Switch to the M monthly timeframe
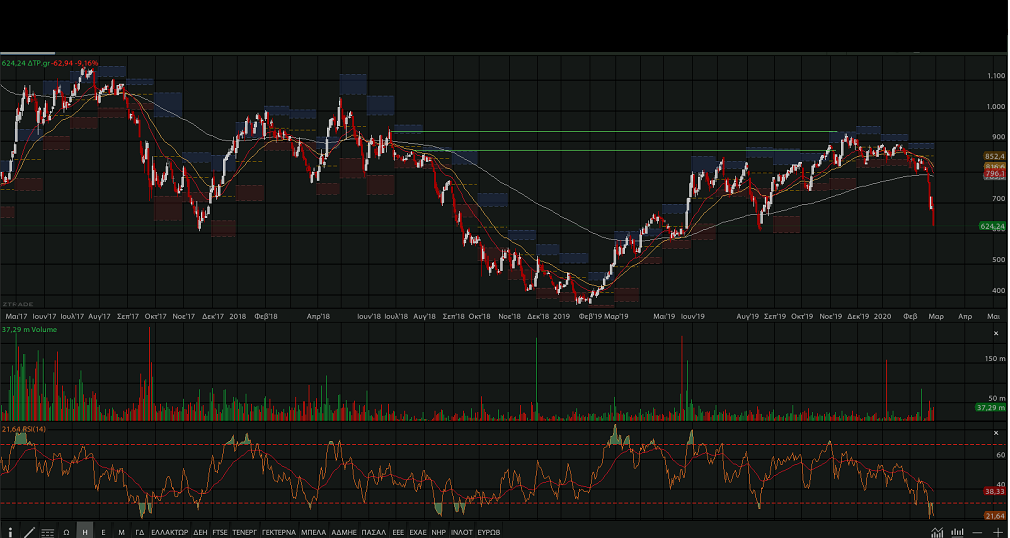Screen dimensions: 1010x538 point(121,532)
